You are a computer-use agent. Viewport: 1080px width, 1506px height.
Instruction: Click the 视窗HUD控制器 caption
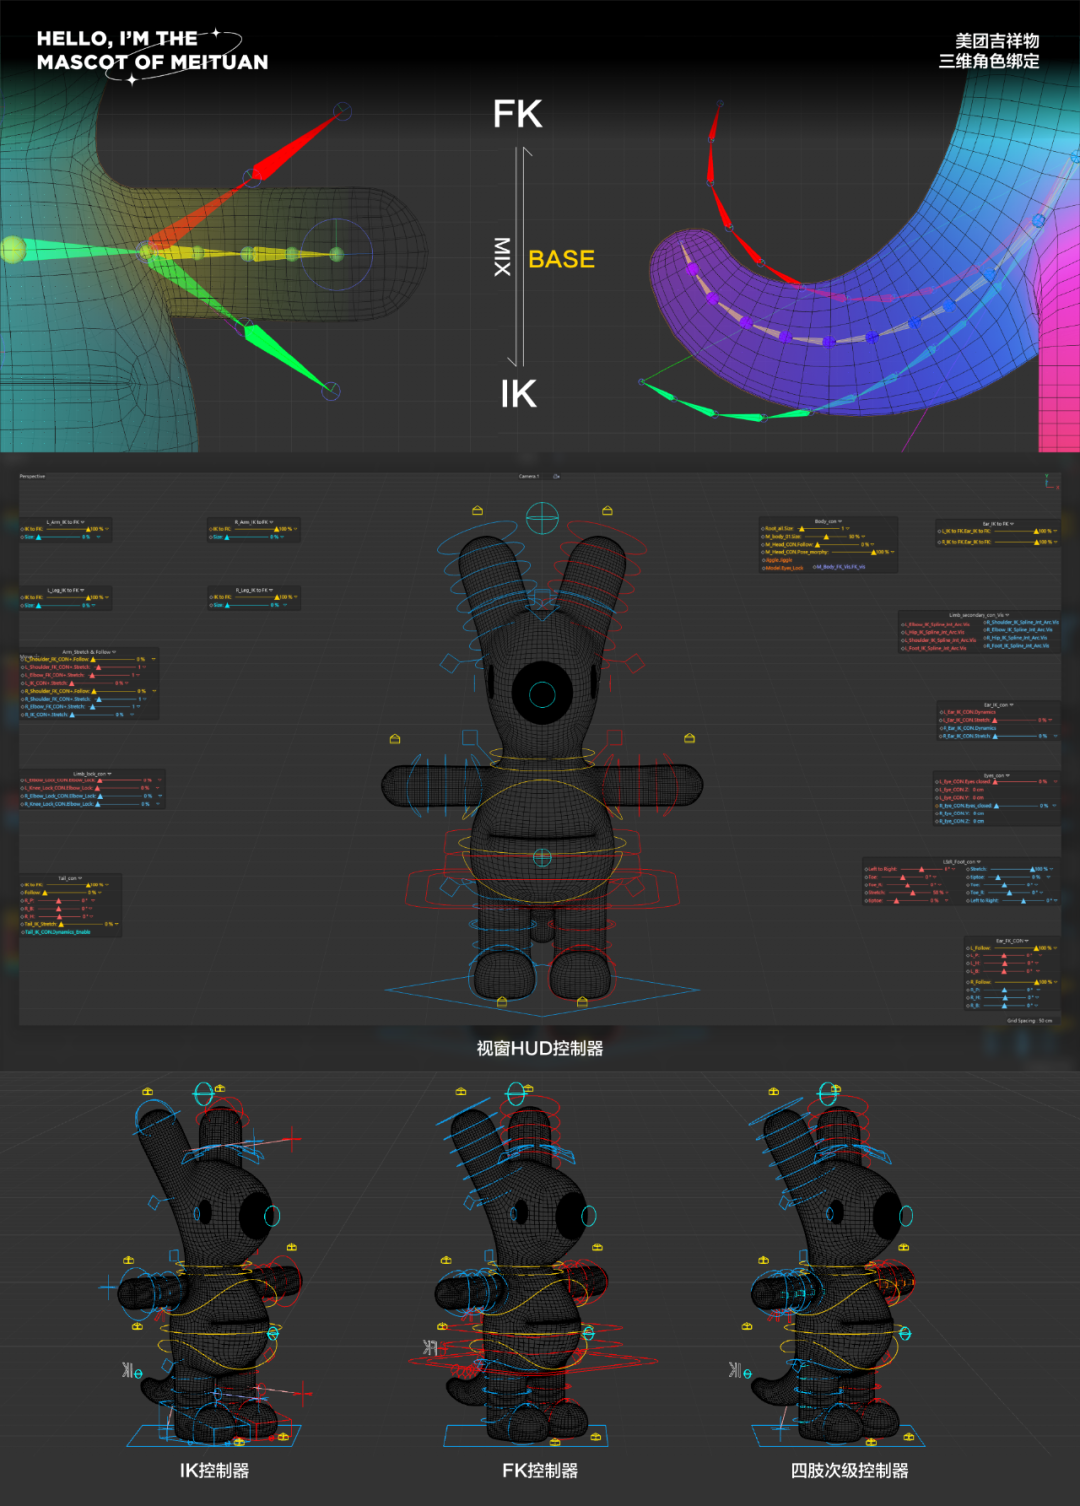[x=540, y=1048]
